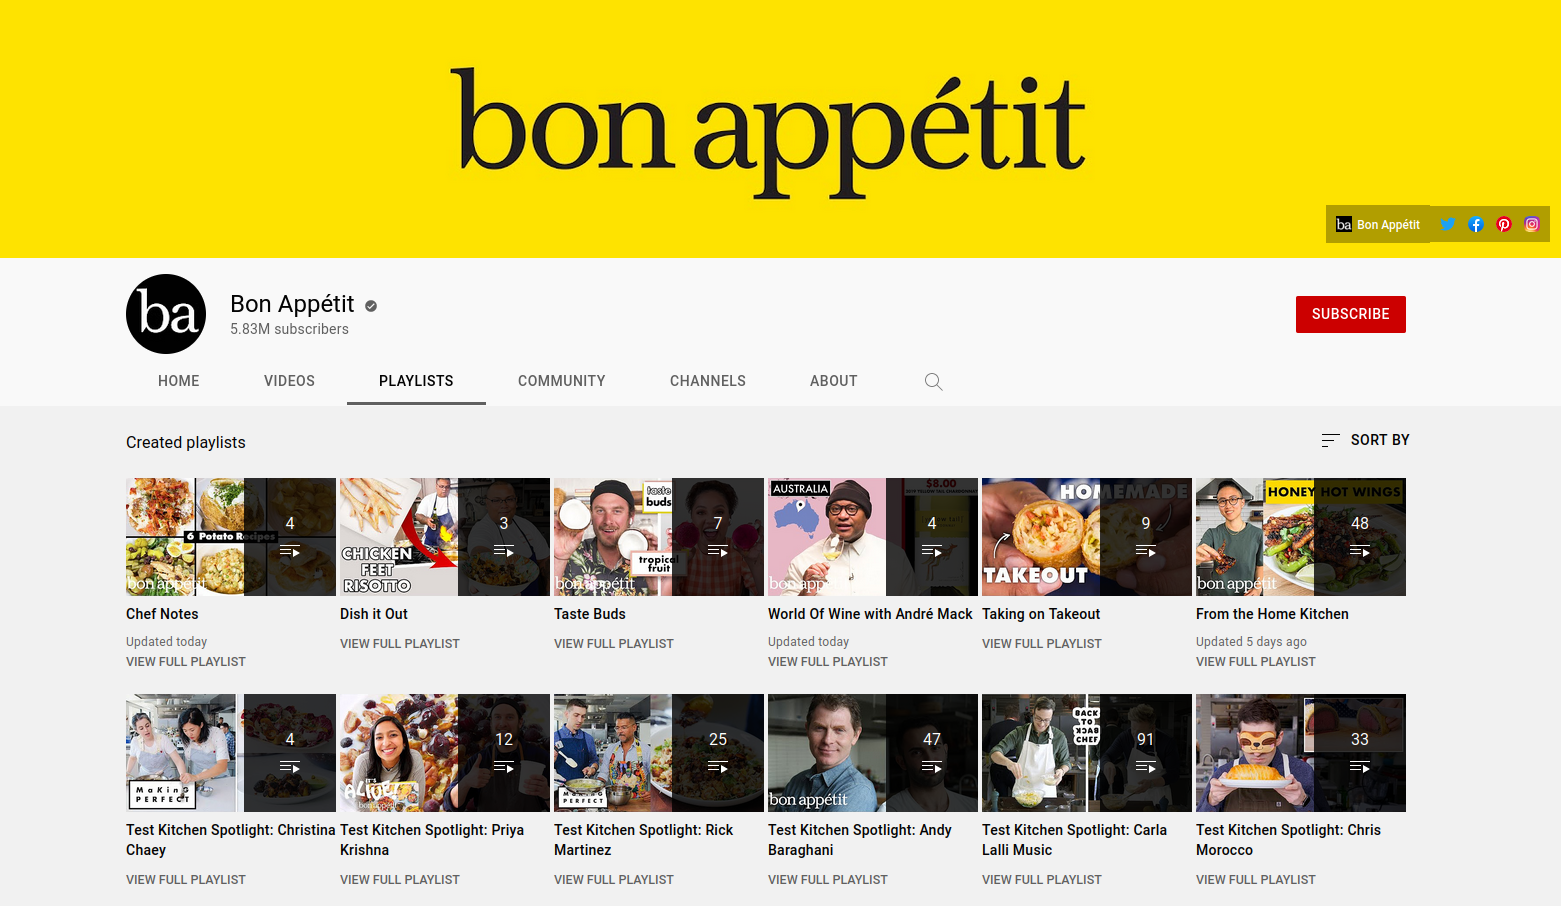The width and height of the screenshot is (1561, 906).
Task: View full playlist for Taste Buds
Action: (614, 644)
